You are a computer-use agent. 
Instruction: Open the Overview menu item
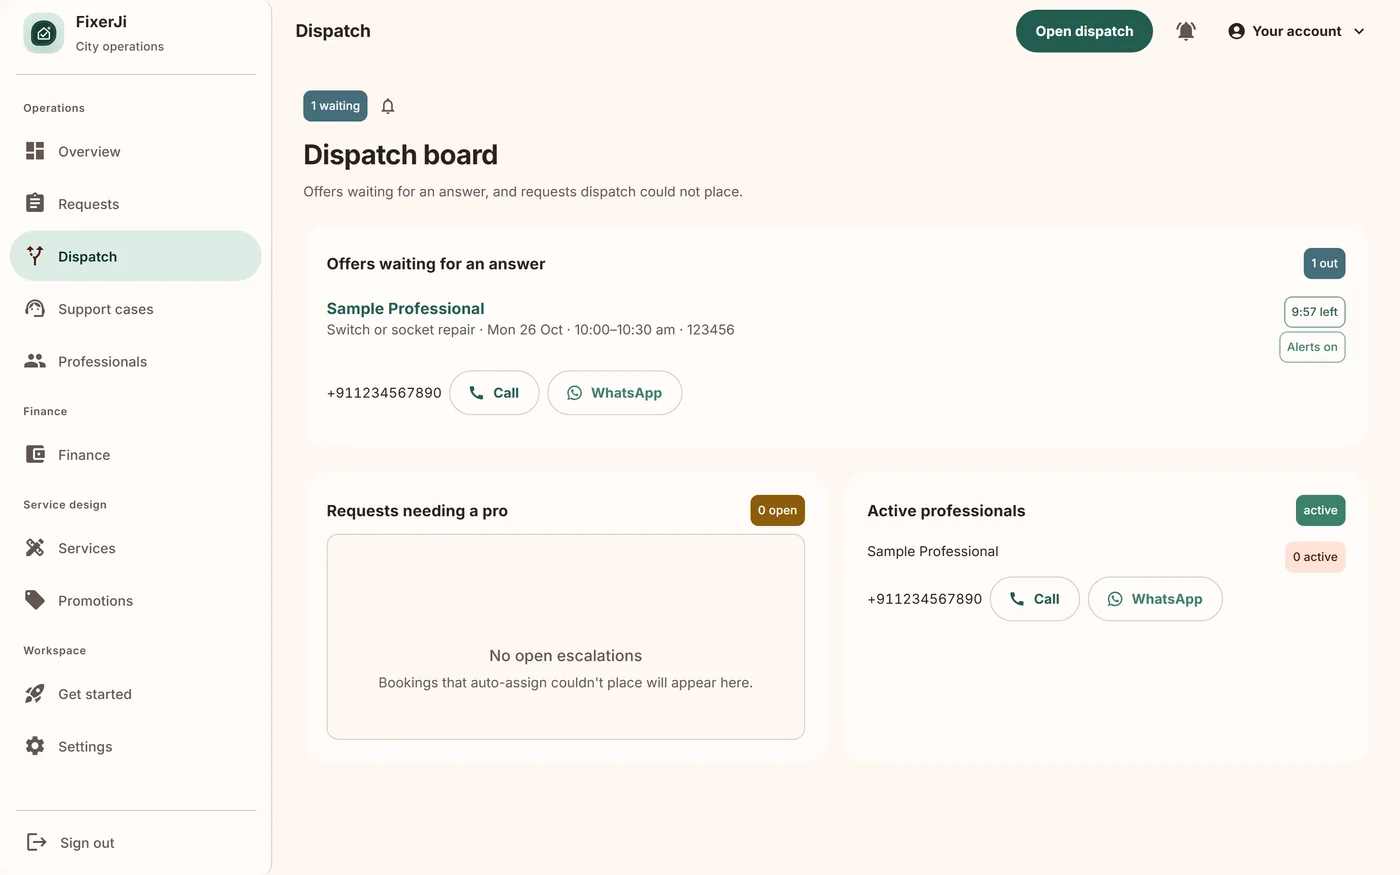(136, 151)
